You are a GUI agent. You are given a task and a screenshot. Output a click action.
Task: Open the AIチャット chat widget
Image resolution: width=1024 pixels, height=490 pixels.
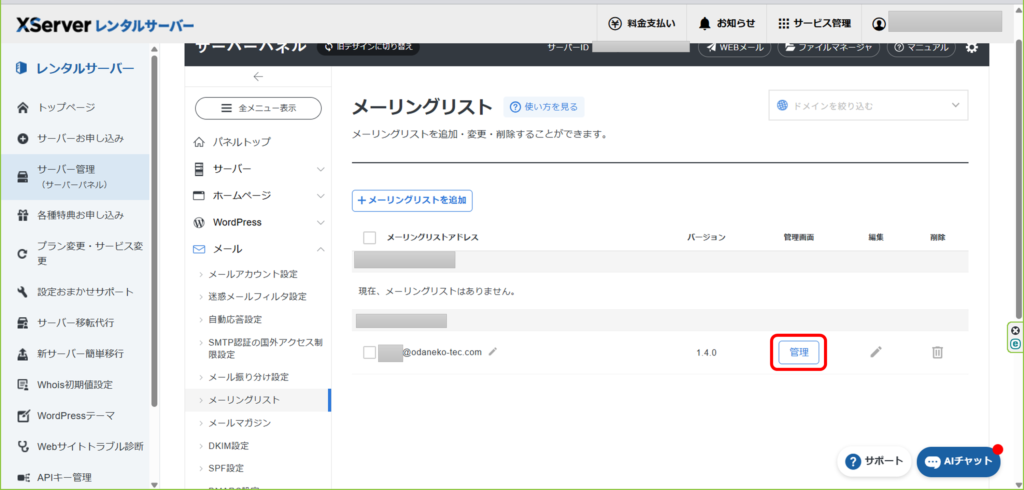958,461
